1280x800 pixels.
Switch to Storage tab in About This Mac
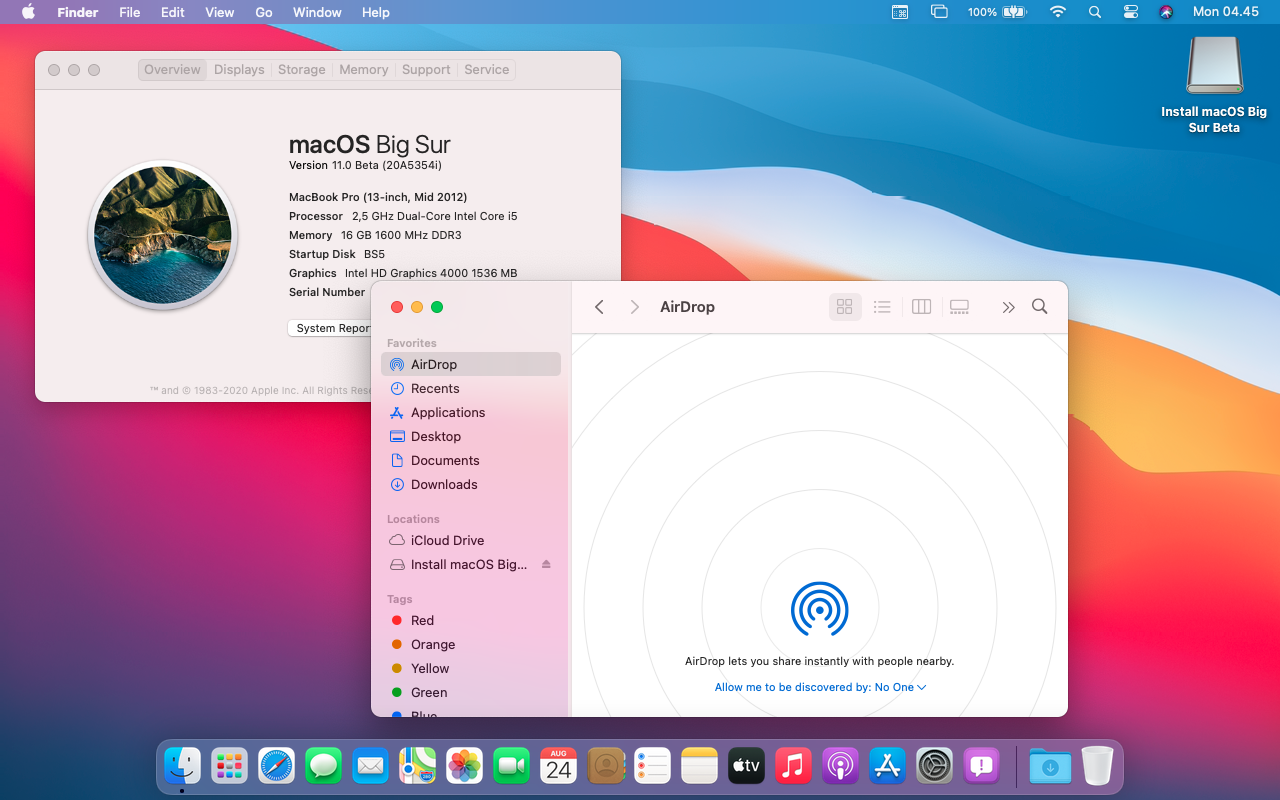(302, 69)
